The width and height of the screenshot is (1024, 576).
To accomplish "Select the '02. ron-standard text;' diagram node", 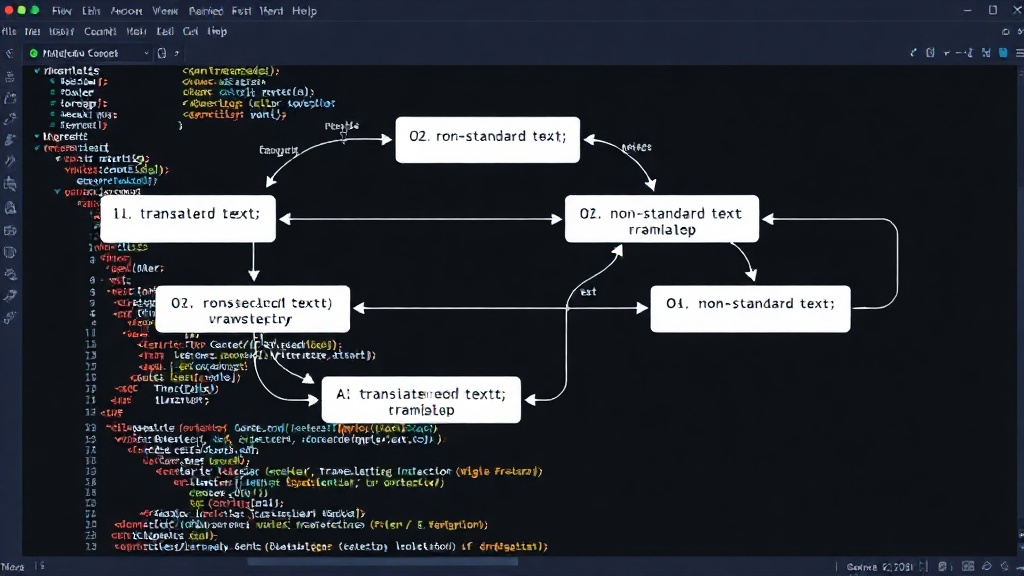I will pos(487,140).
